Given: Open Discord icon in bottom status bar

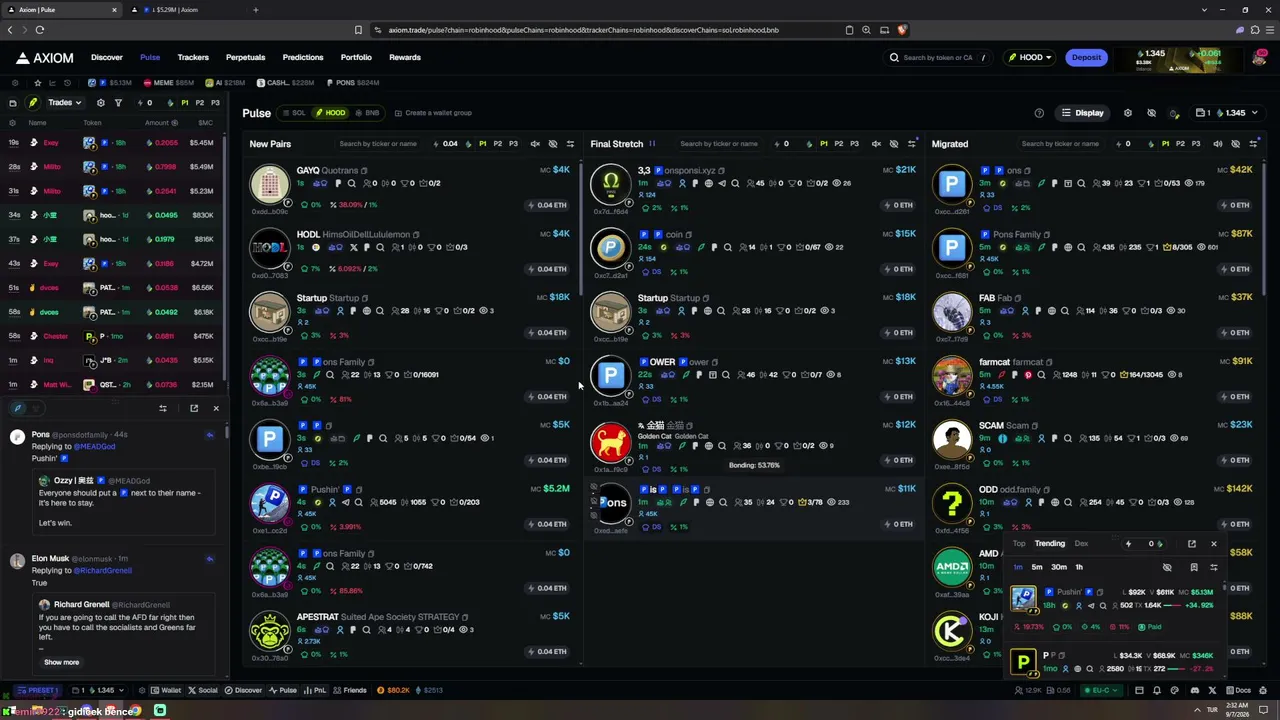Looking at the screenshot, I should pos(1194,690).
